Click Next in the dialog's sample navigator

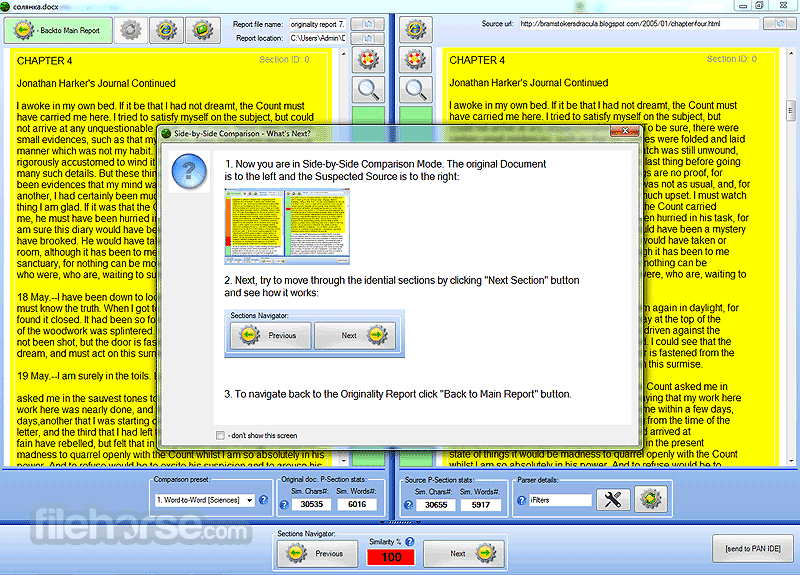click(355, 336)
